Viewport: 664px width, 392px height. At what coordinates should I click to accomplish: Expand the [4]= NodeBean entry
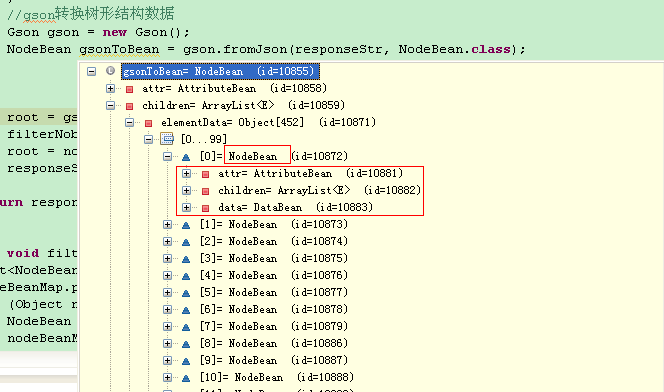(167, 276)
